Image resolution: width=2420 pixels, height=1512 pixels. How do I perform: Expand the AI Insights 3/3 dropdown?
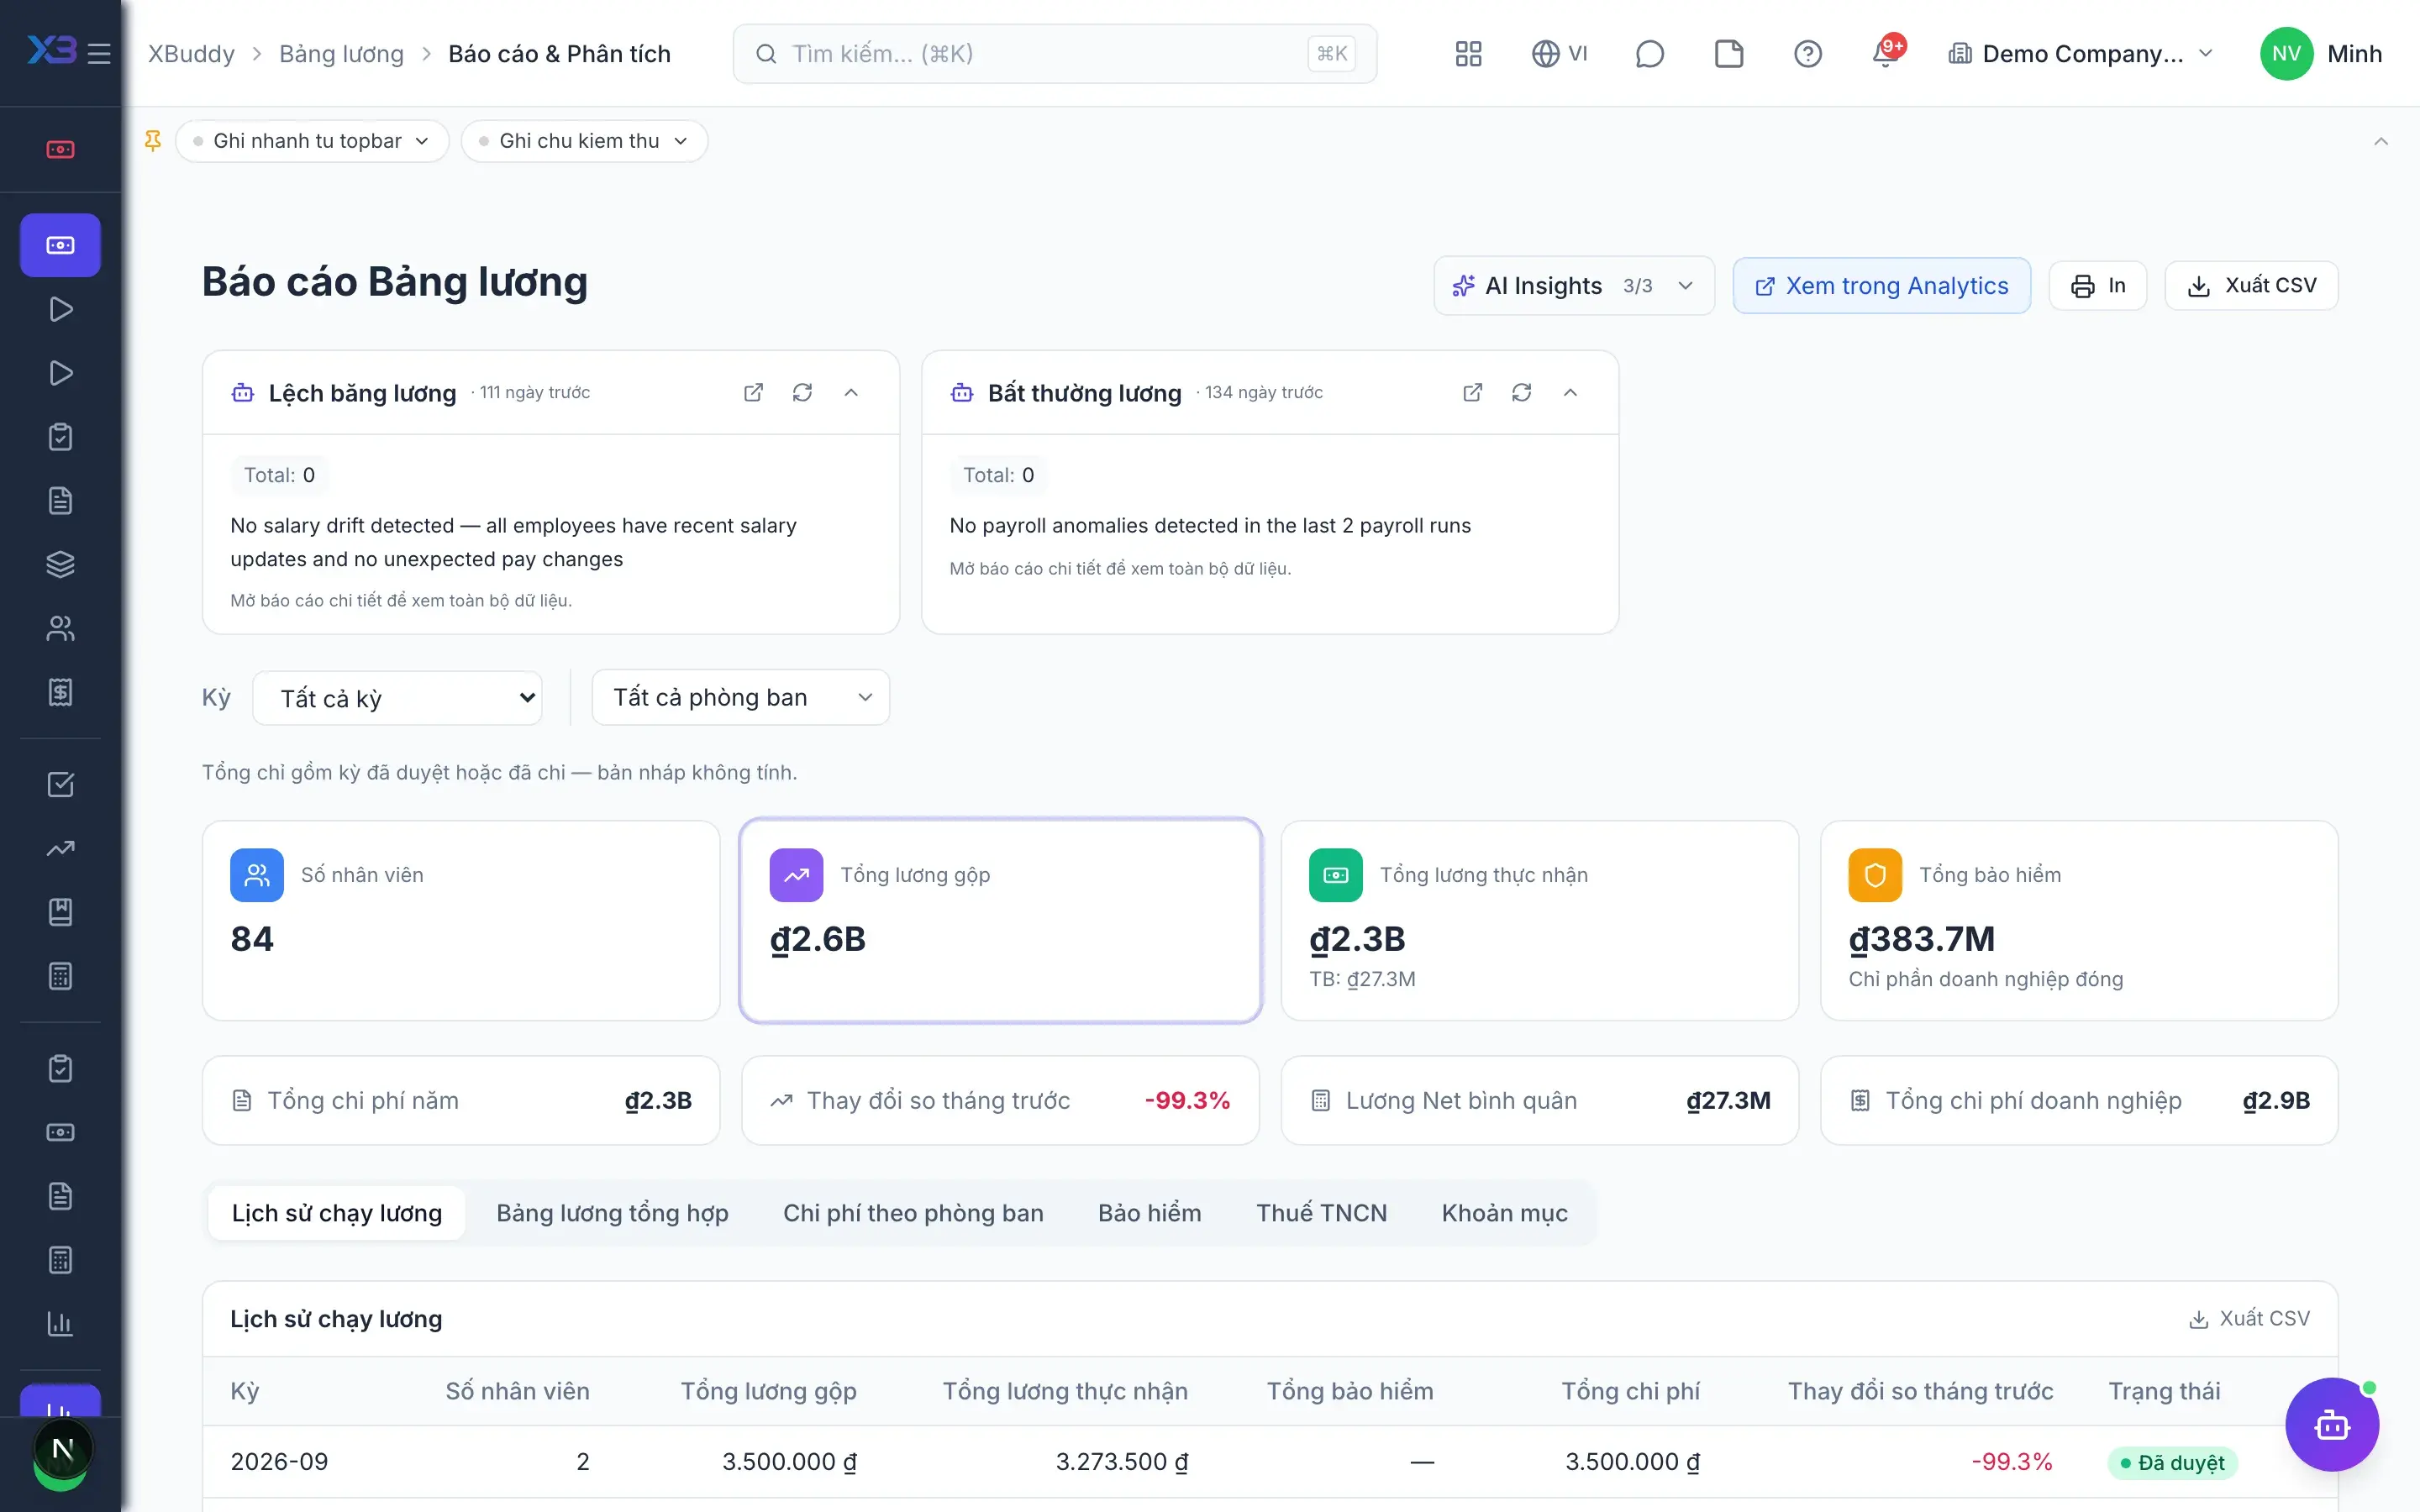(1573, 286)
